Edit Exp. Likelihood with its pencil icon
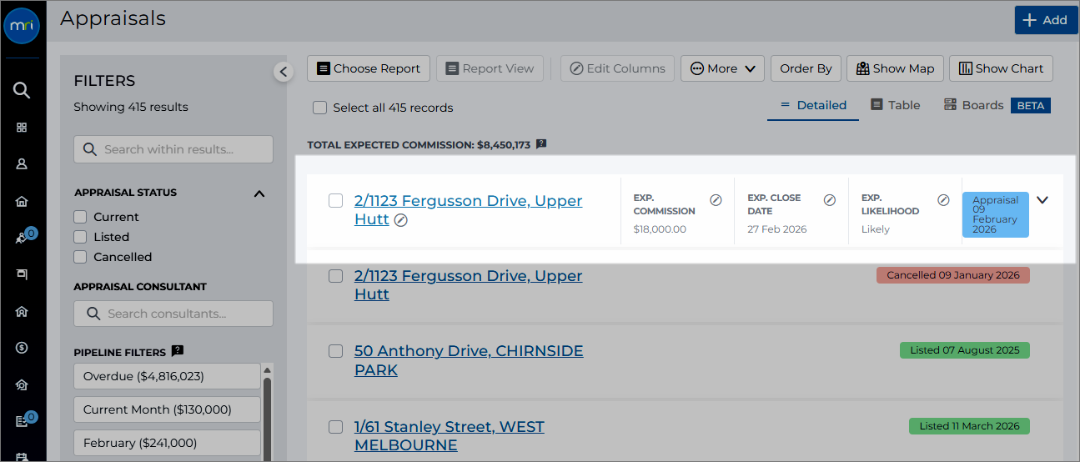 [x=944, y=200]
